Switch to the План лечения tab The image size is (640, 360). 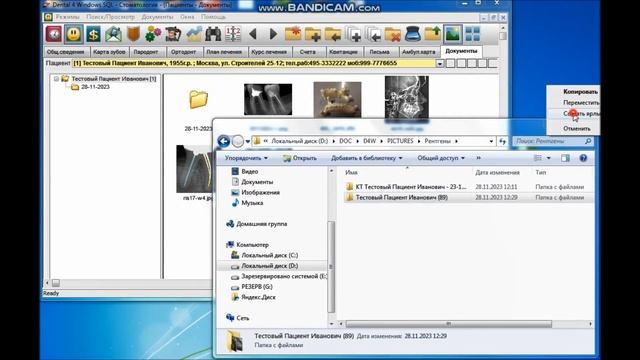[224, 52]
